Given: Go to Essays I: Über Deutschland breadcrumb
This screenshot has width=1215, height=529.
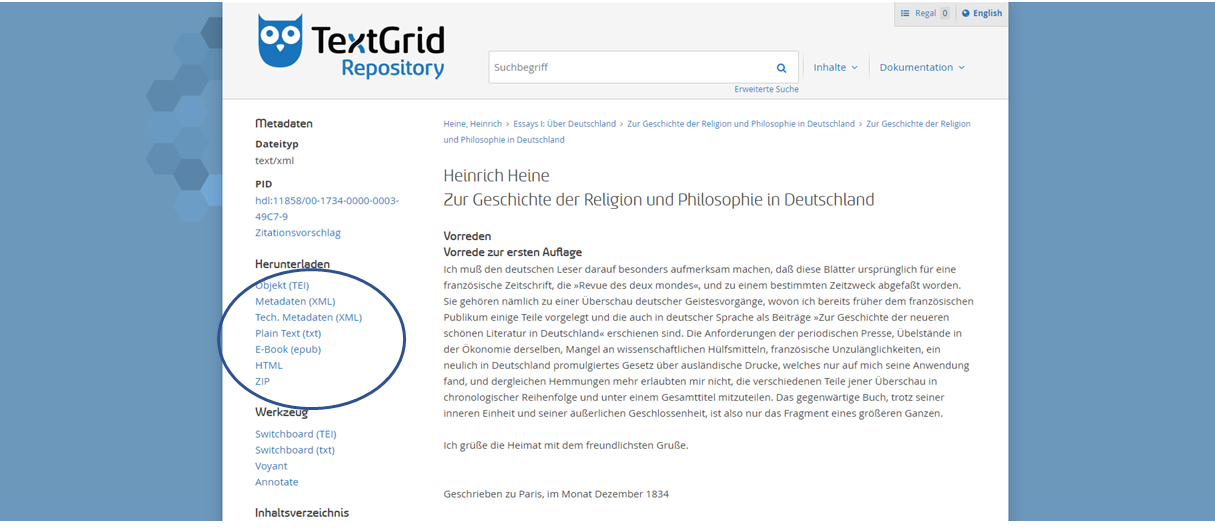Looking at the screenshot, I should point(566,124).
